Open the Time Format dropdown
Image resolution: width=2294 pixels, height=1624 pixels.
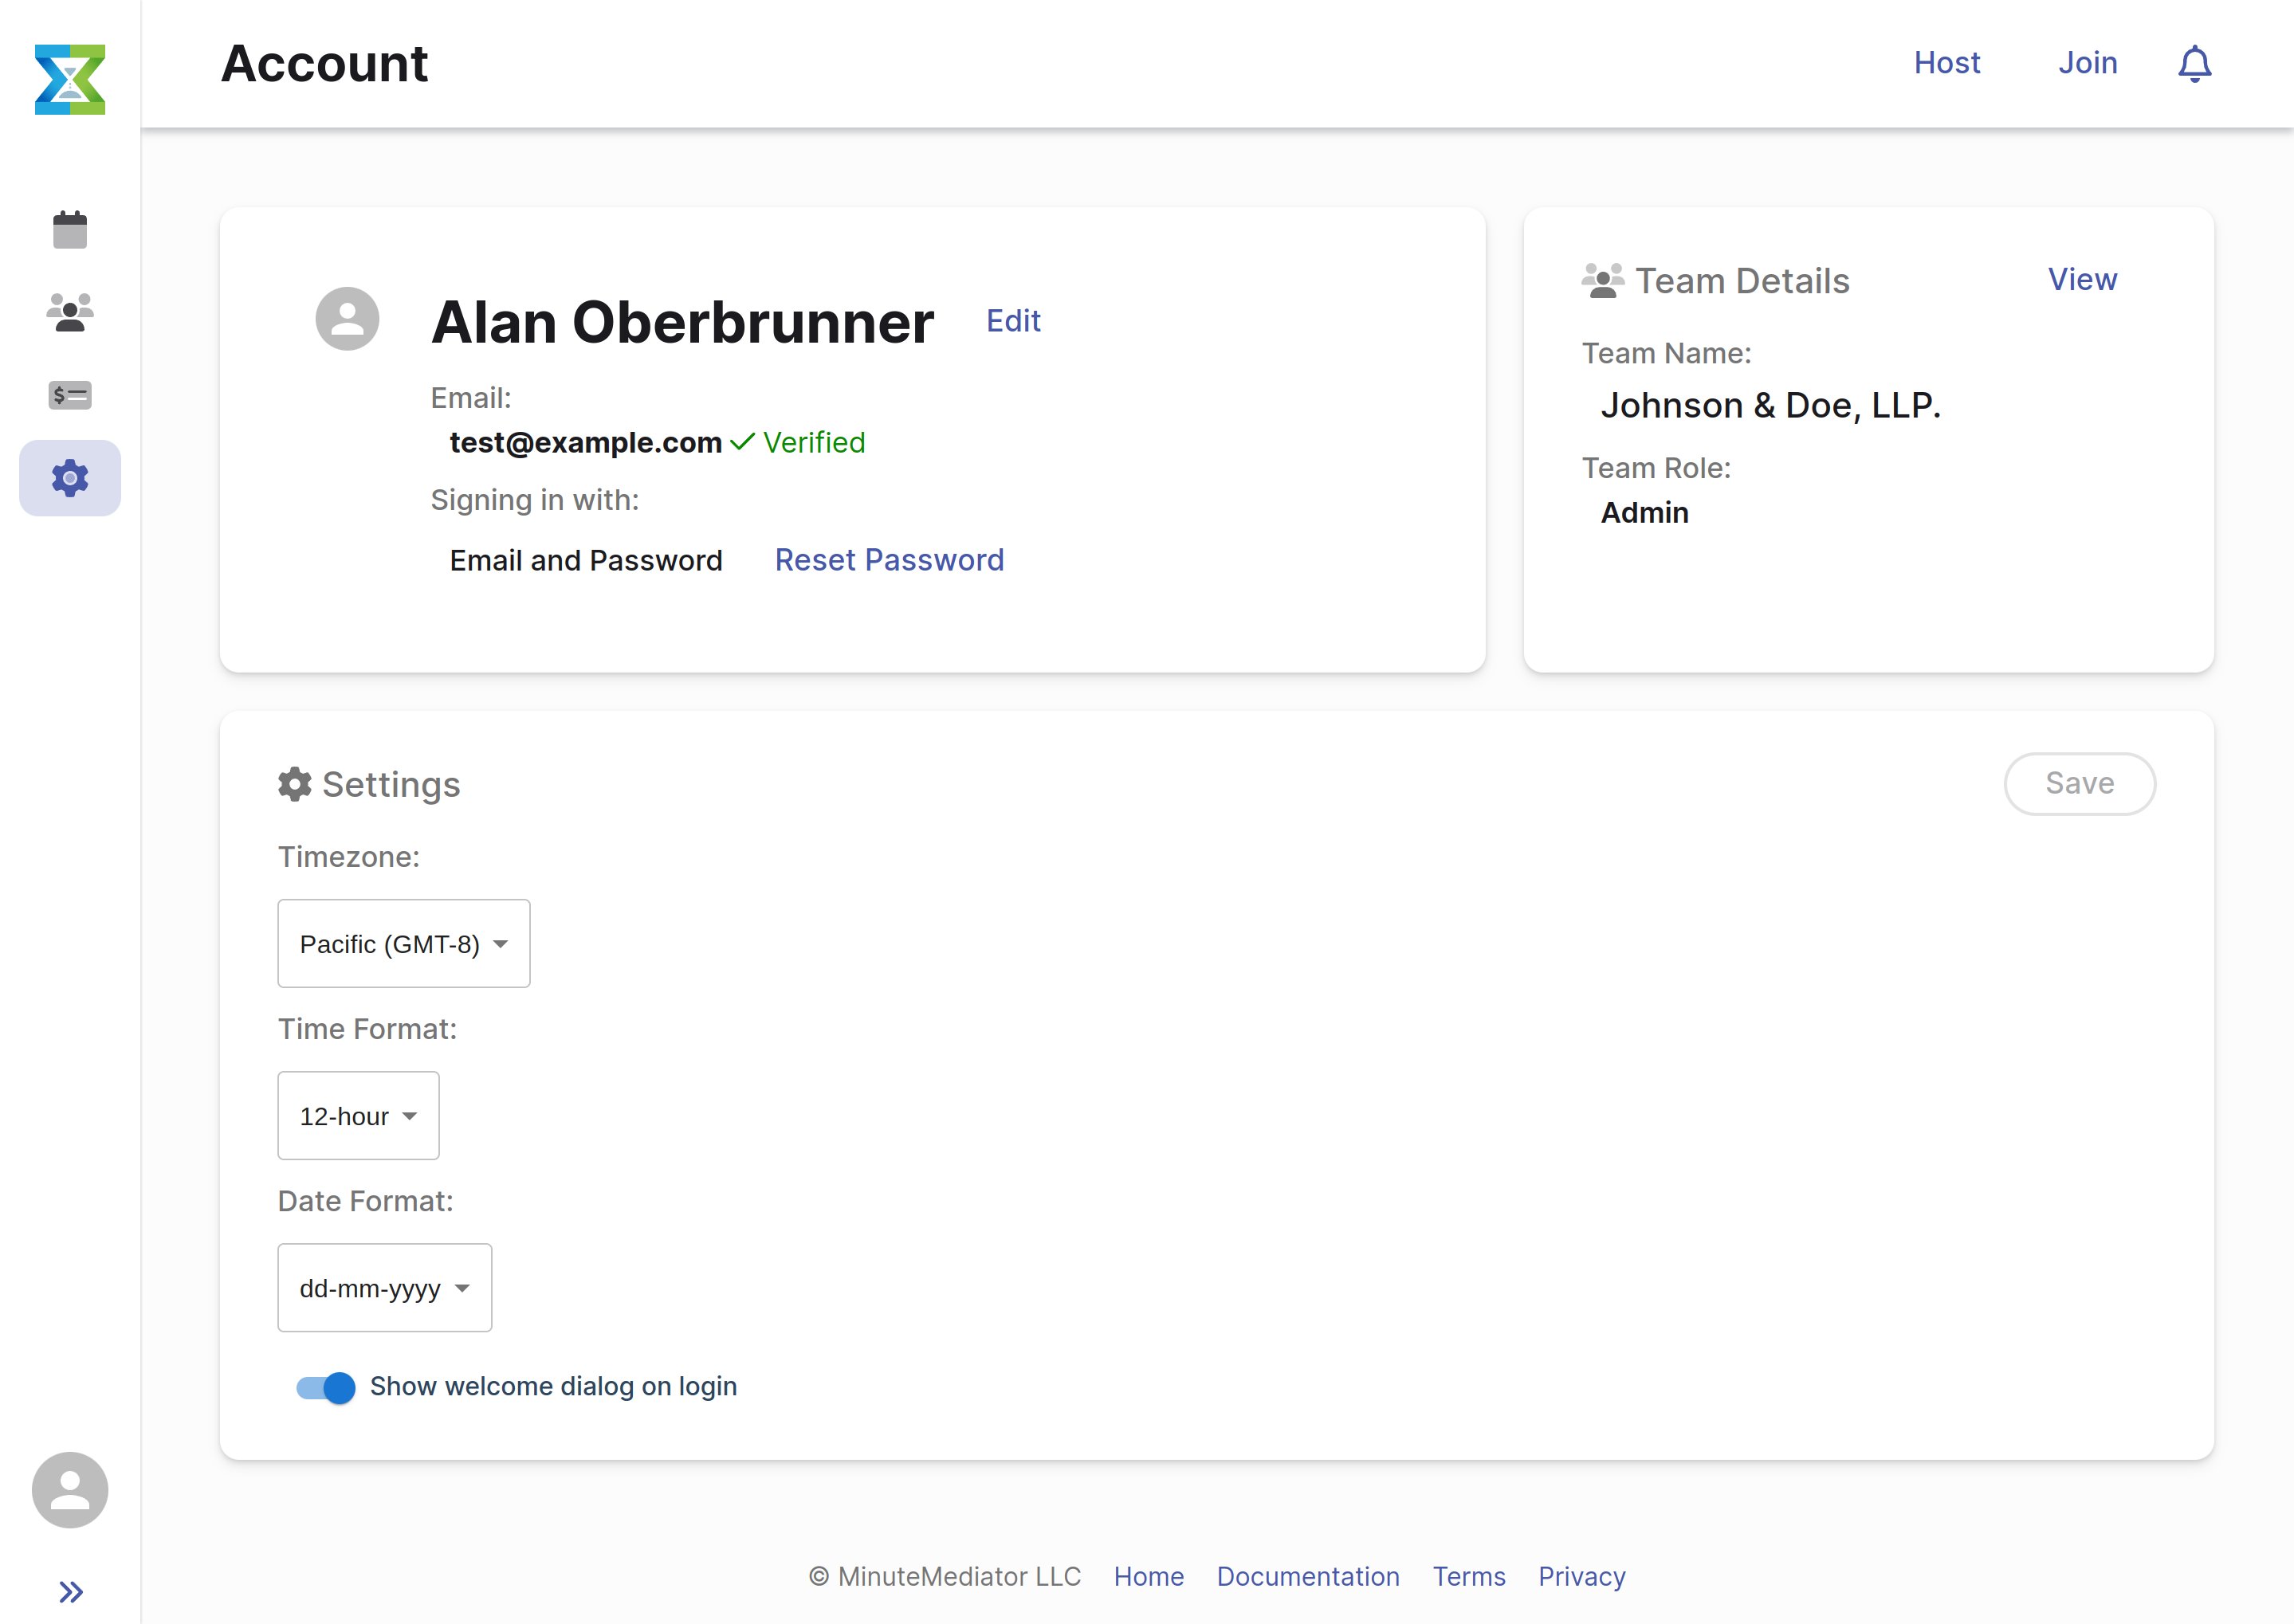point(357,1115)
